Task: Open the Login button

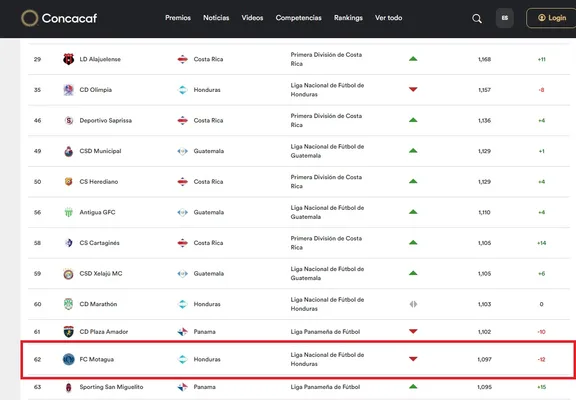Action: [552, 18]
